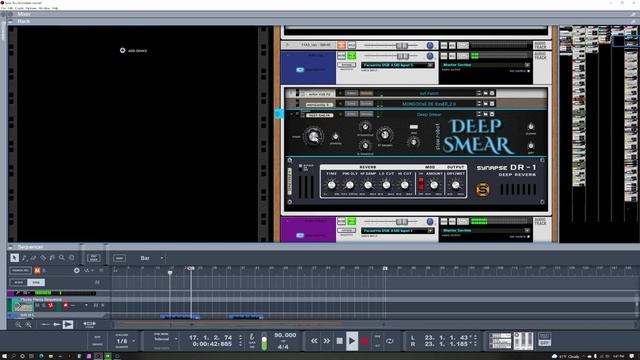Toggle the red MOD On switch on DR-1
This screenshot has height=360, width=640.
coord(421,184)
